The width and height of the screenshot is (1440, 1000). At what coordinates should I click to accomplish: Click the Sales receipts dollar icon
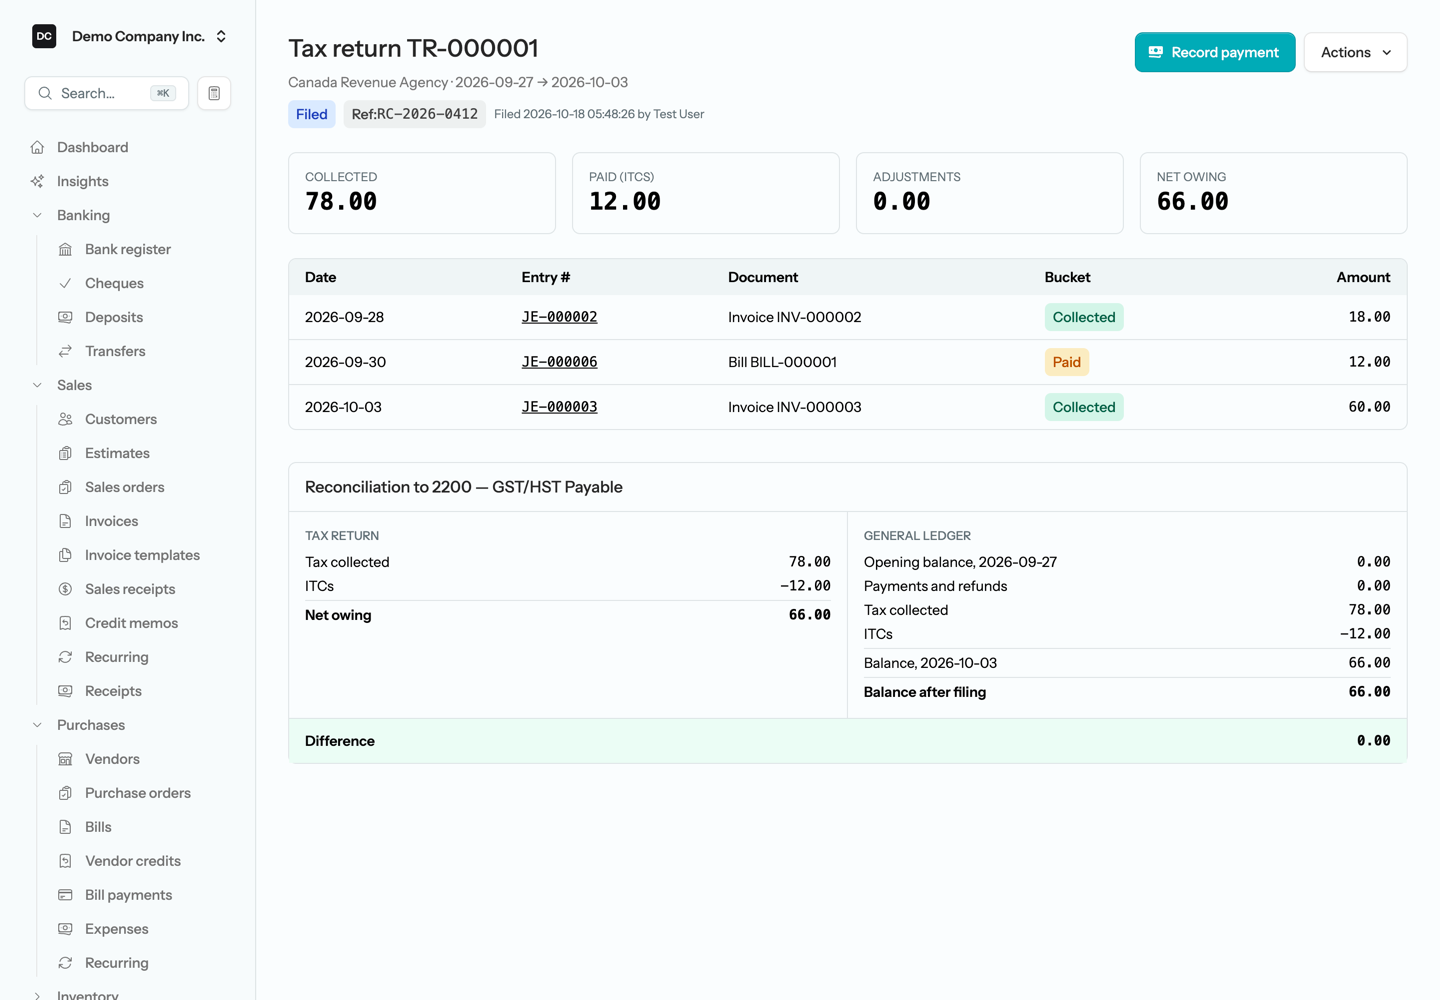(x=65, y=589)
